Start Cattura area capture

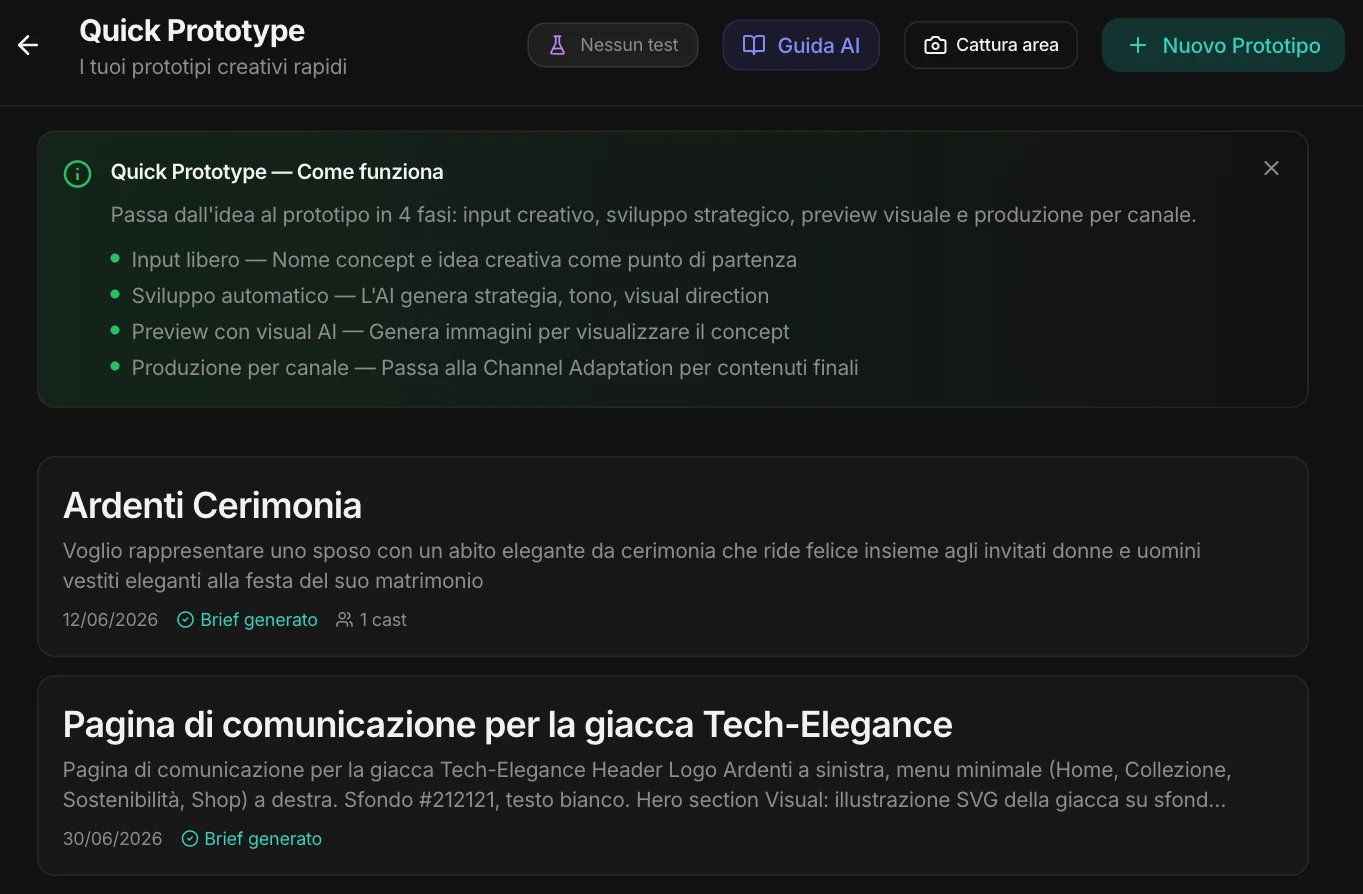[x=991, y=45]
